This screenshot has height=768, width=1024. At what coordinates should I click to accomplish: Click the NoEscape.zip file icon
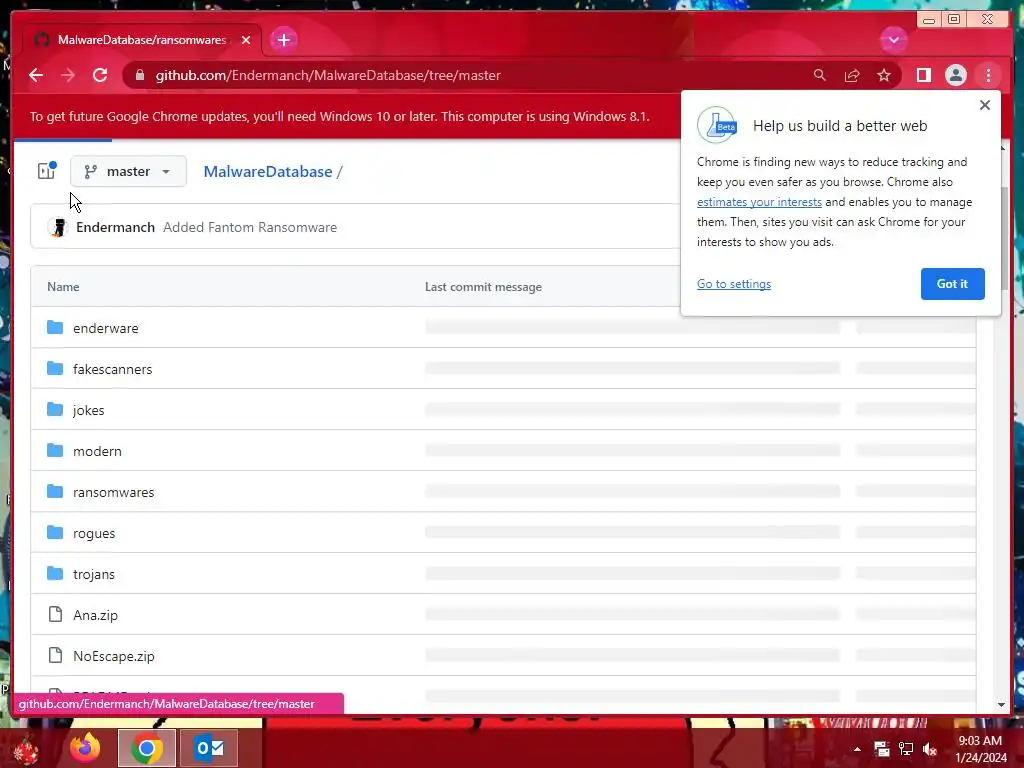[56, 655]
